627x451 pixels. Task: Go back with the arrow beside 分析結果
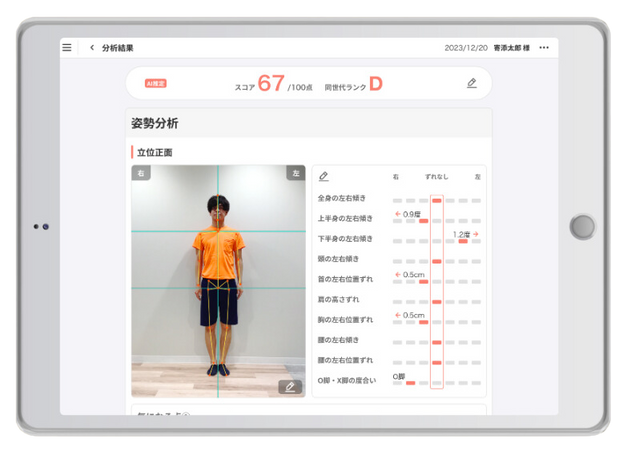click(92, 47)
